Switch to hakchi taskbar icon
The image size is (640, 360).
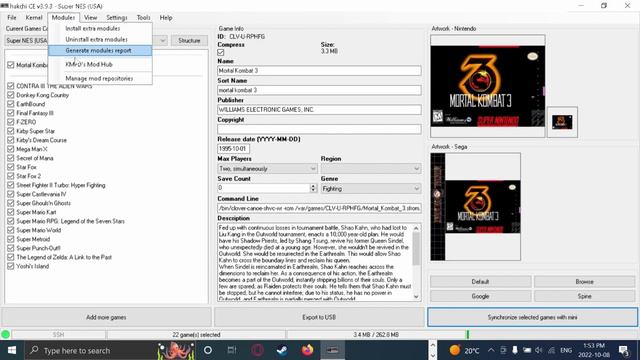[333, 350]
